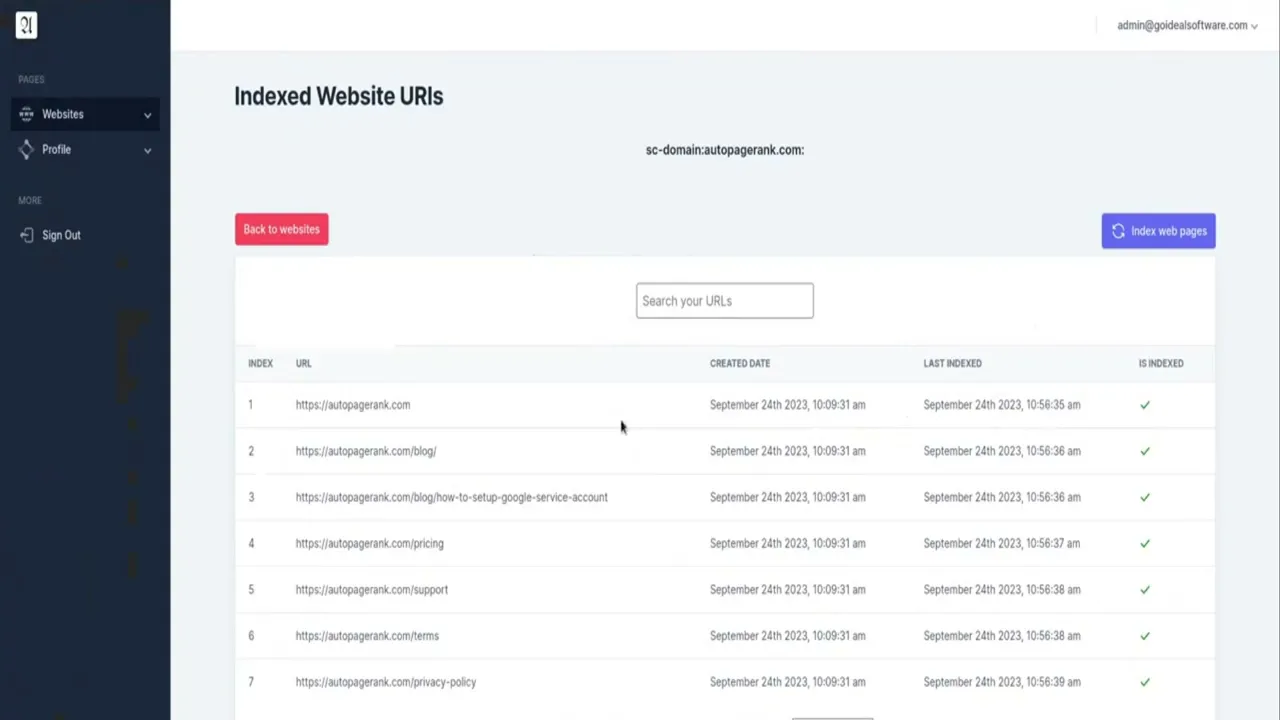Click the checkmark for how-to-setup-google-service-account row
1280x720 pixels.
[1145, 497]
